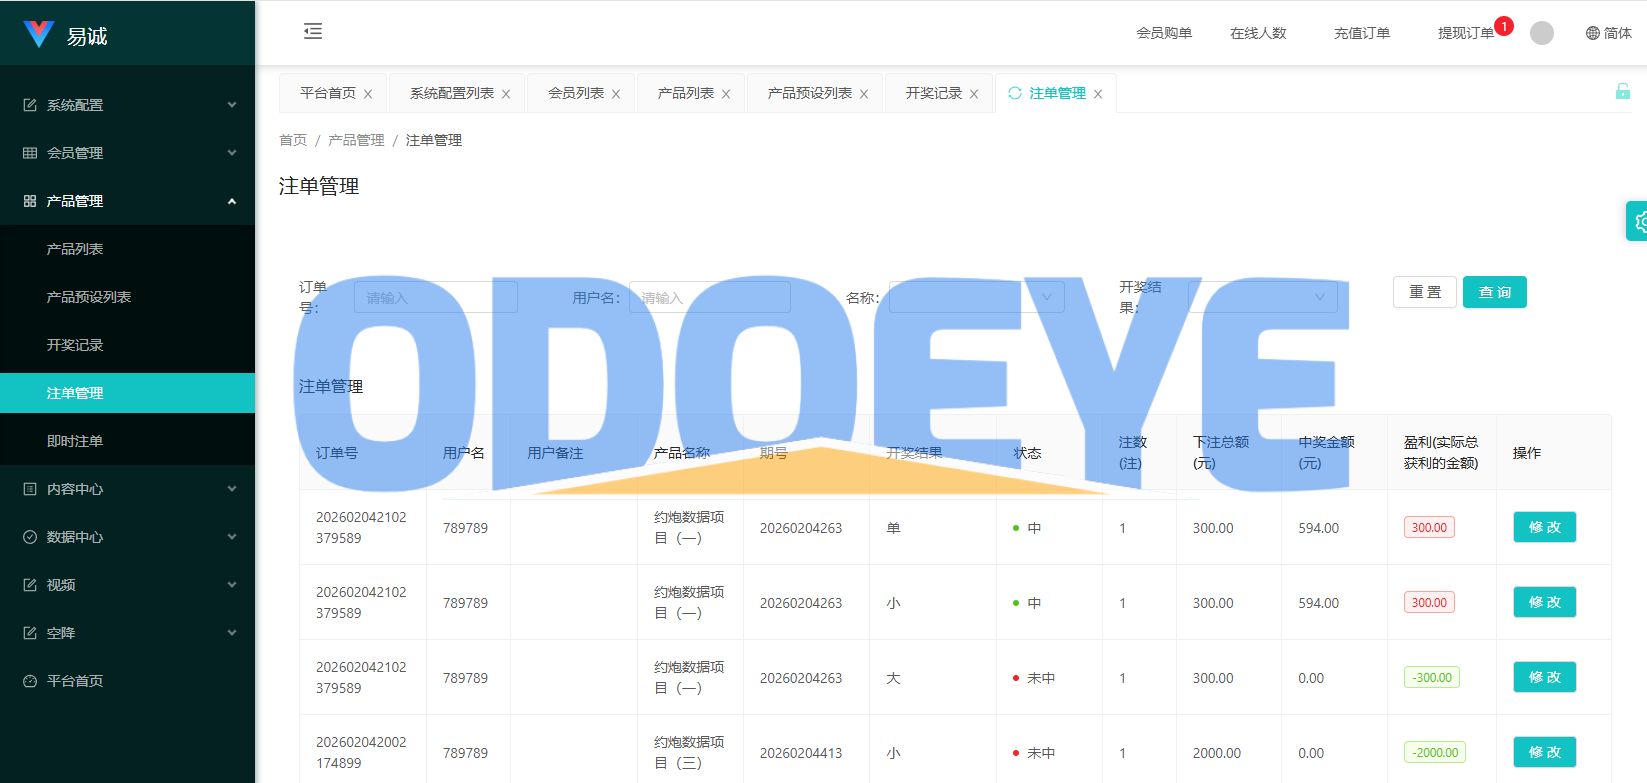
Task: Click the 用户名 input field
Action: [710, 297]
